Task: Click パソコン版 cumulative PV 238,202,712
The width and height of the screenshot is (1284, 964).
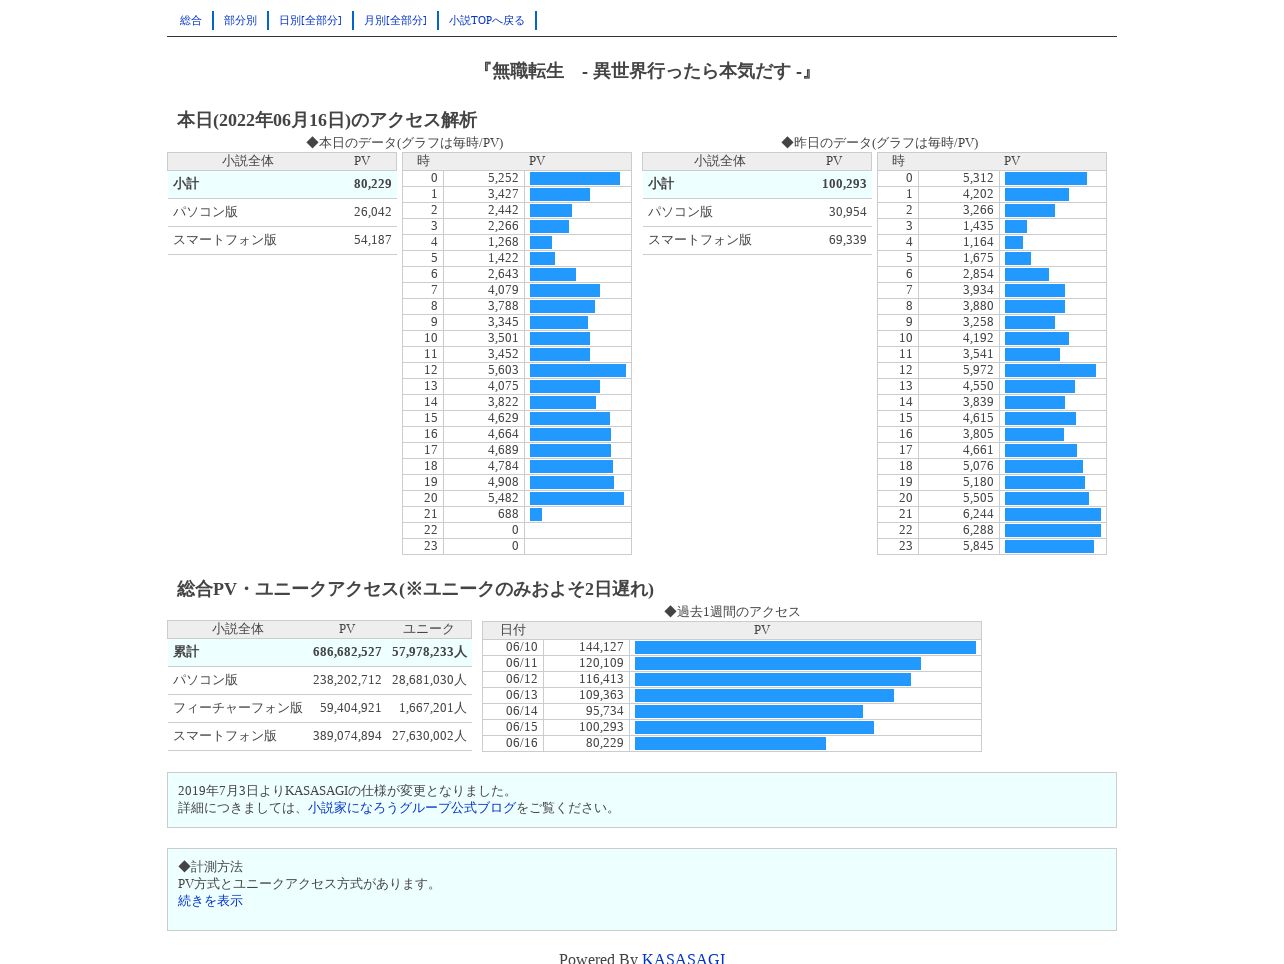Action: 347,680
